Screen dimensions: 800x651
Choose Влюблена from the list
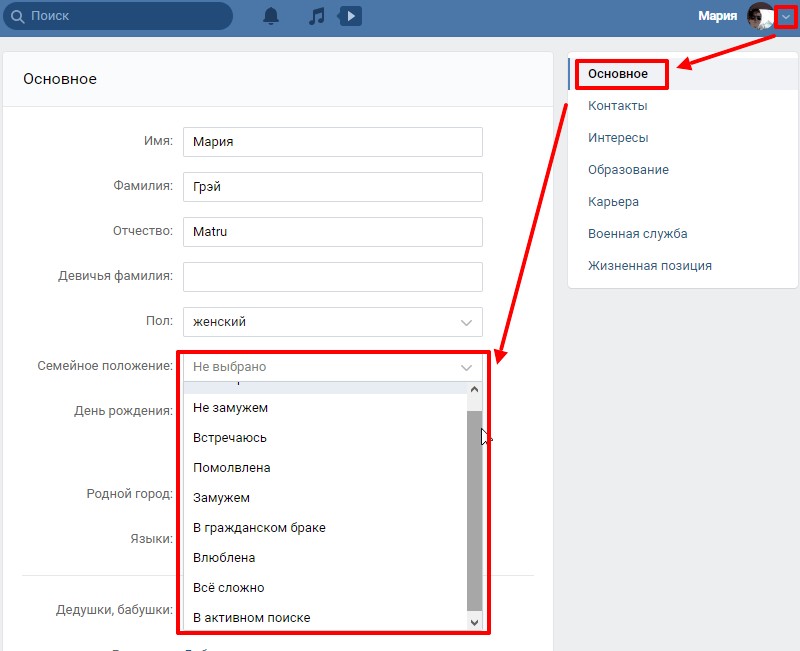tap(325, 558)
